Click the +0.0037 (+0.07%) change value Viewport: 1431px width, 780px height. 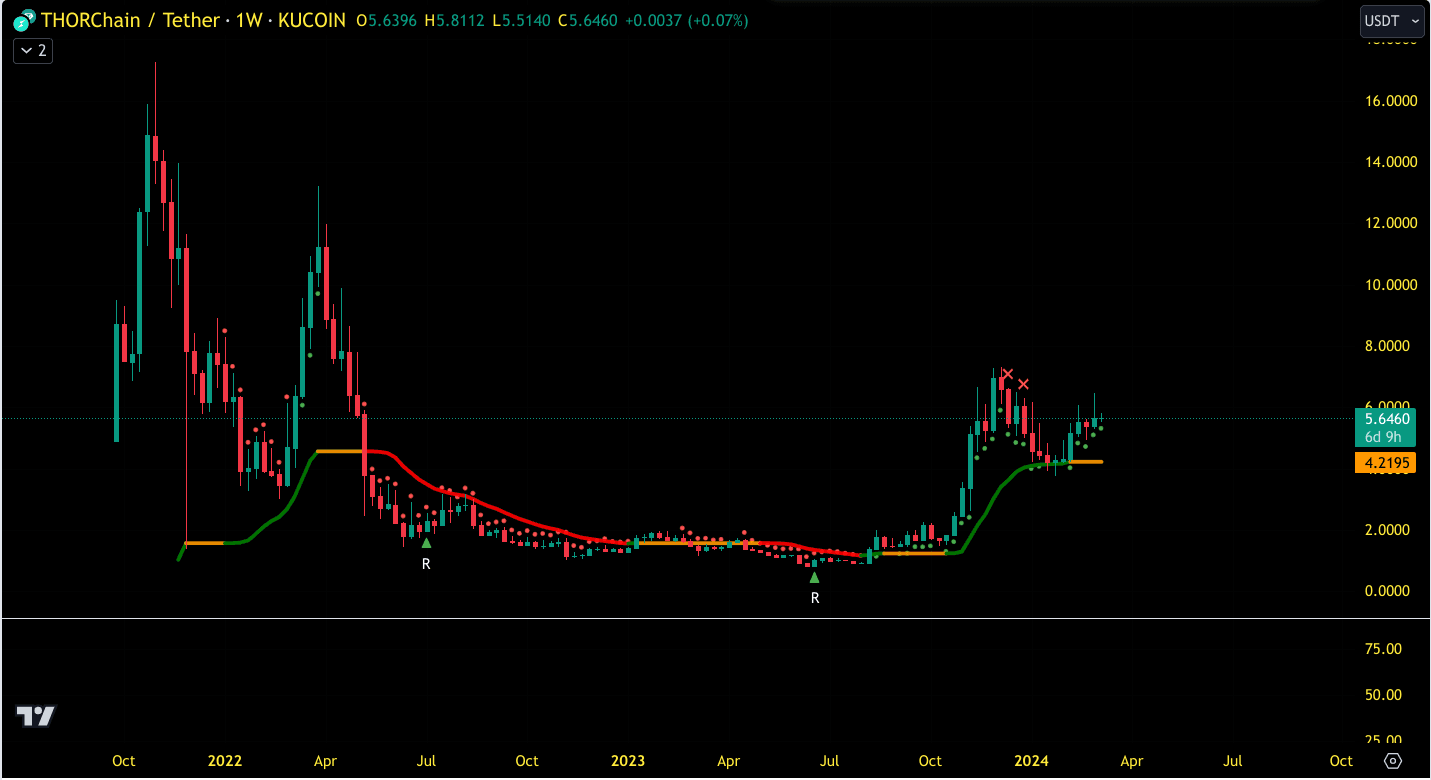(x=686, y=20)
